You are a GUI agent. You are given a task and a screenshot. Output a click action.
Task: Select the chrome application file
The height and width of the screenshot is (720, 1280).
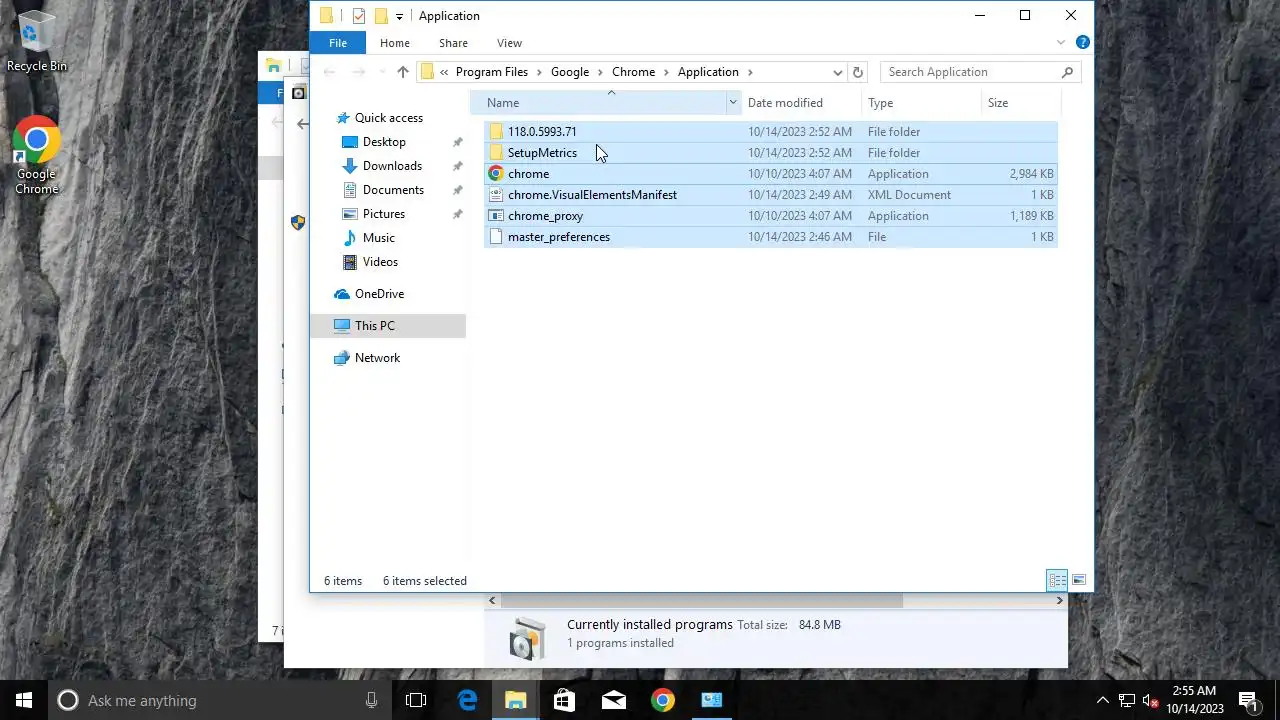click(x=770, y=174)
